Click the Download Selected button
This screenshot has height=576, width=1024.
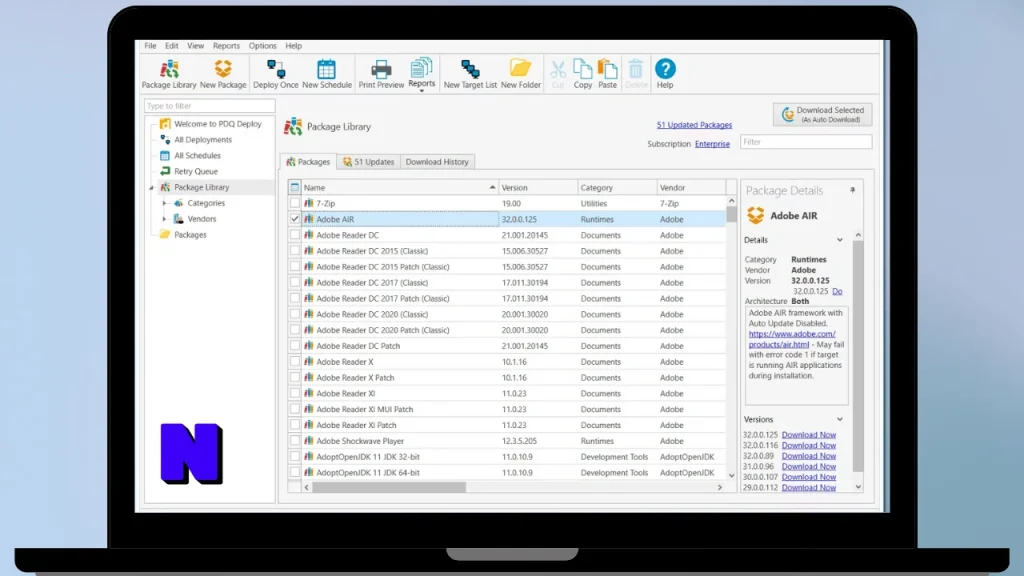tap(822, 114)
